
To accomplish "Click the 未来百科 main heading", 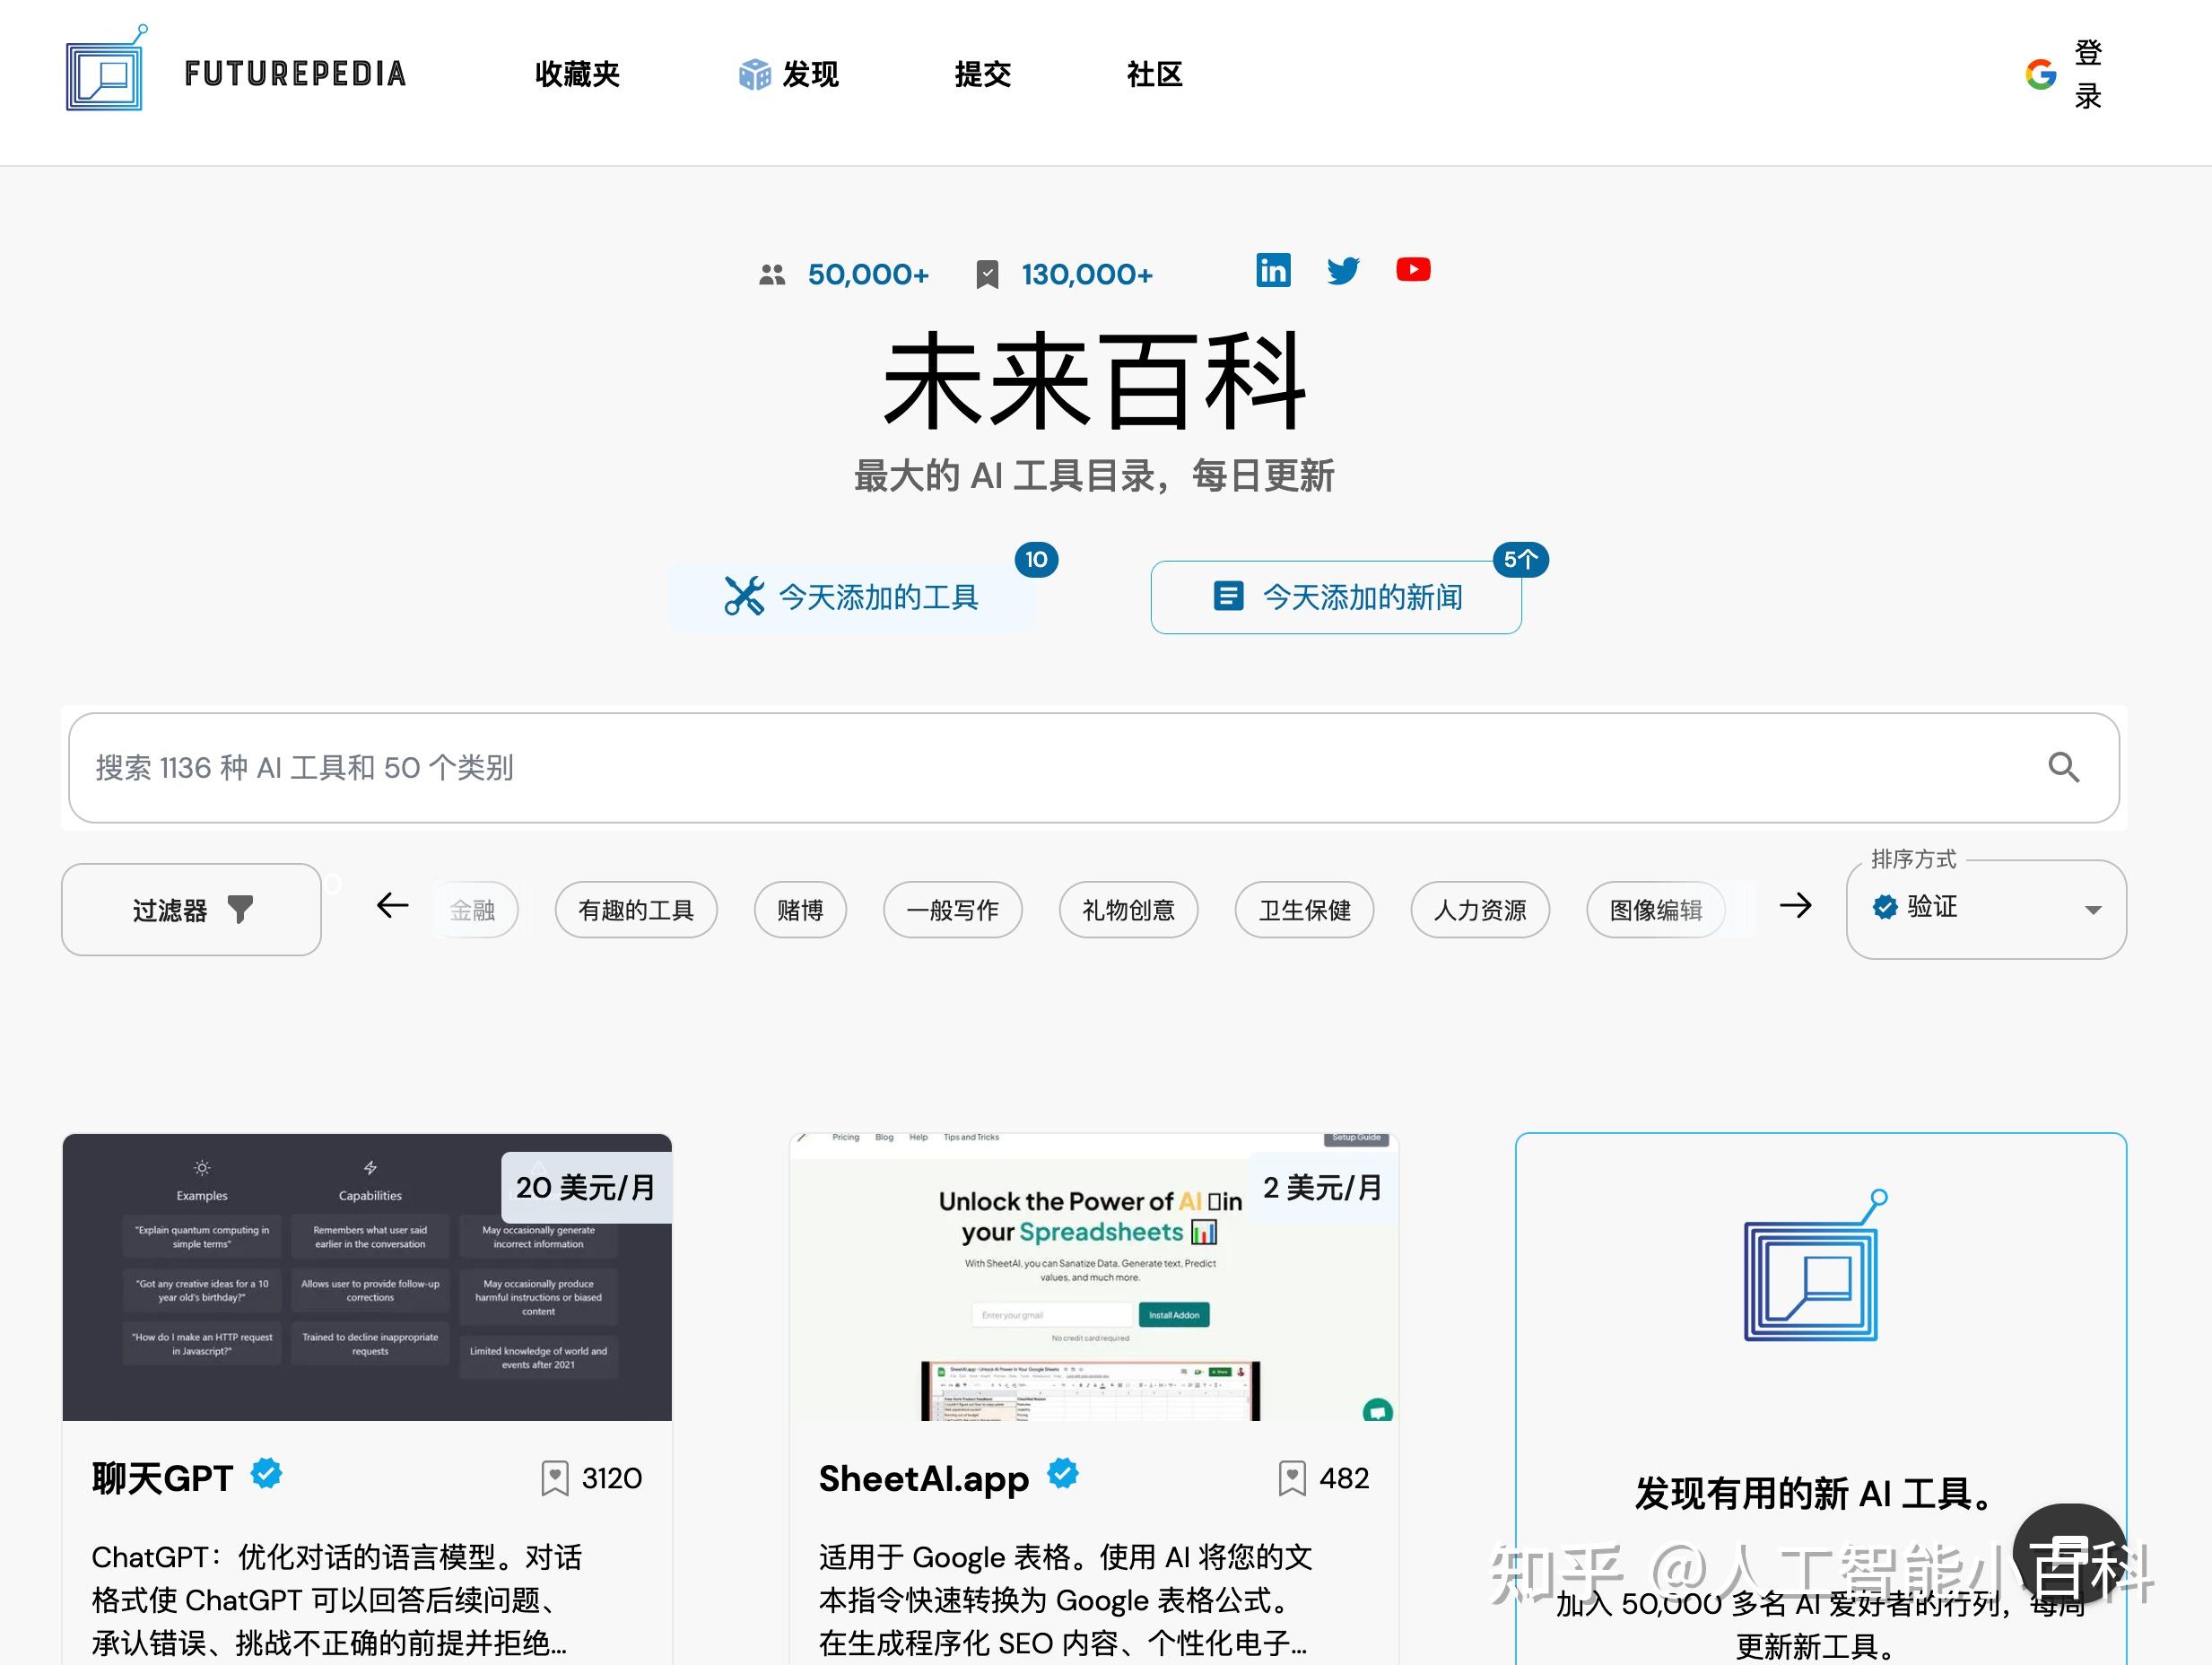I will coord(1095,381).
